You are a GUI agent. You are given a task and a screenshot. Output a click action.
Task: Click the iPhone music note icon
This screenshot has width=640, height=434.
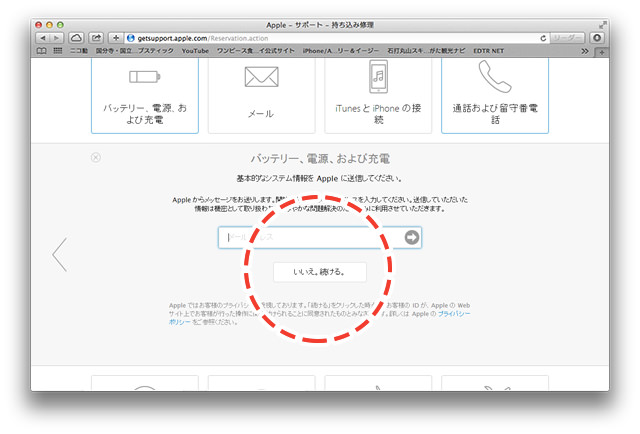(x=378, y=77)
